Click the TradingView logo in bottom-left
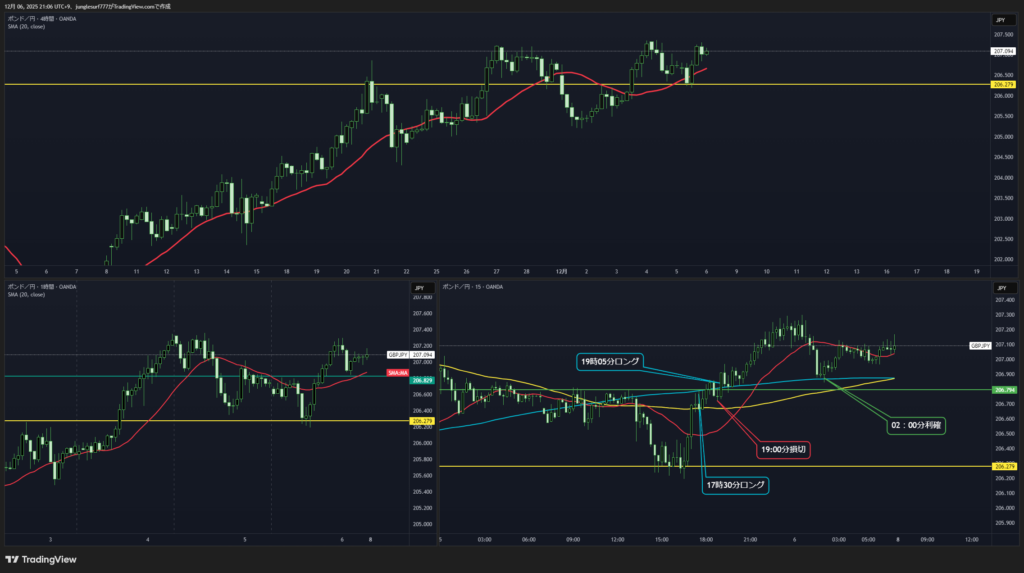Viewport: 1024px width, 573px height. click(41, 560)
